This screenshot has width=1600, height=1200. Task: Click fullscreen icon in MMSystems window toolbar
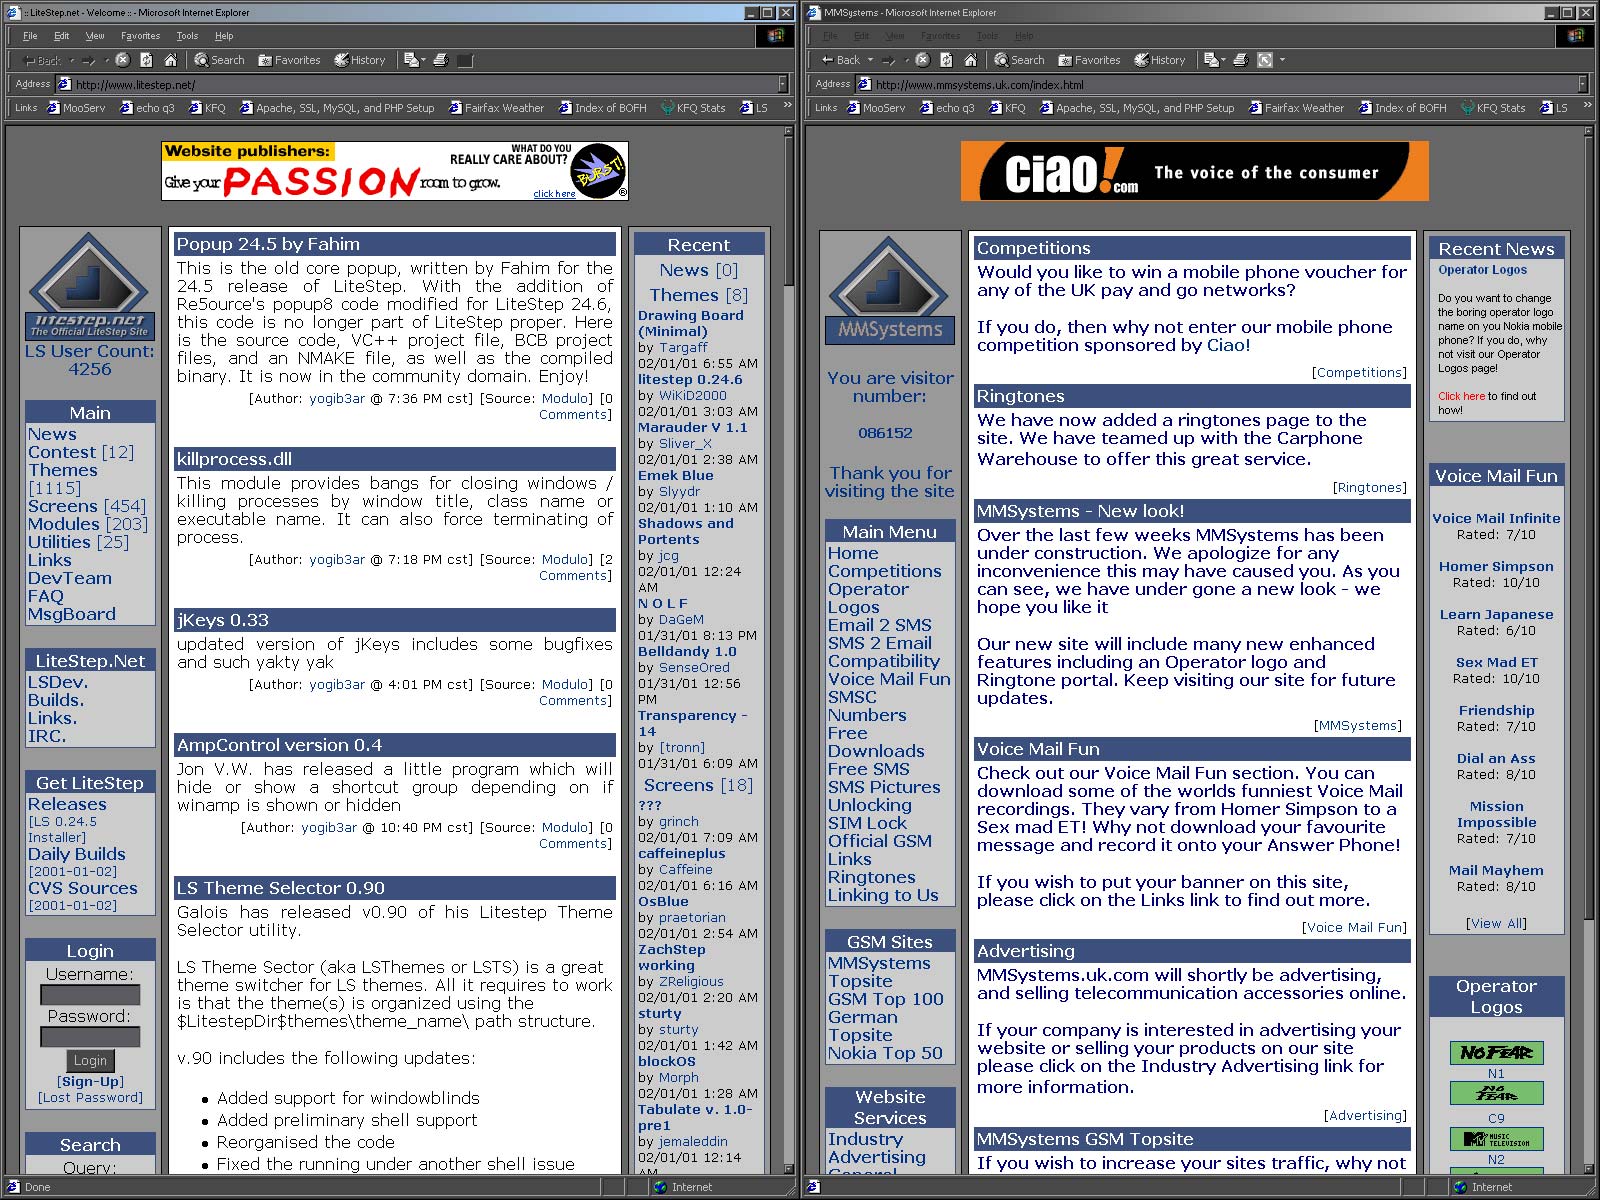click(x=1265, y=60)
